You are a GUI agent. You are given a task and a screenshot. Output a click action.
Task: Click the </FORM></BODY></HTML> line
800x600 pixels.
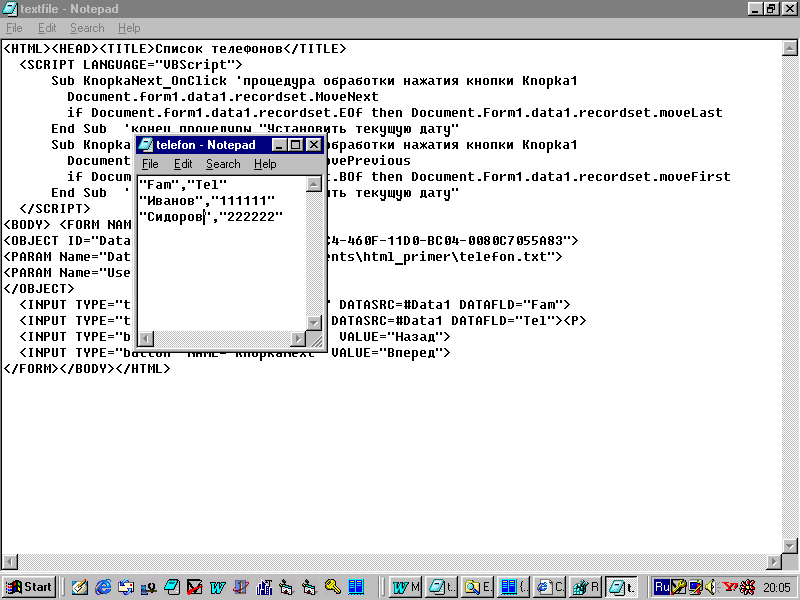pos(87,368)
